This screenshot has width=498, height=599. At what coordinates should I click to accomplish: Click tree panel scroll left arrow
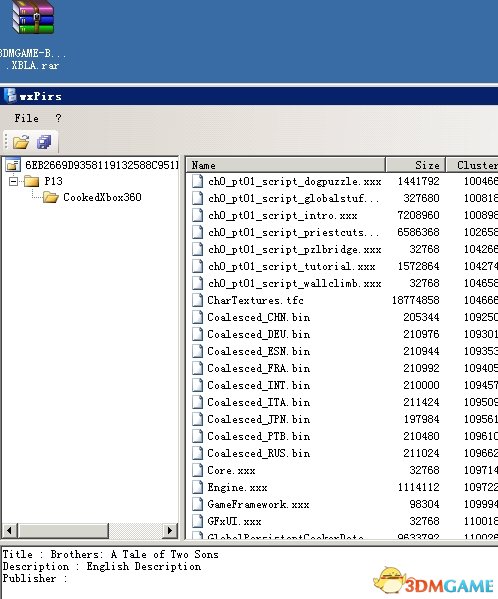[10, 530]
